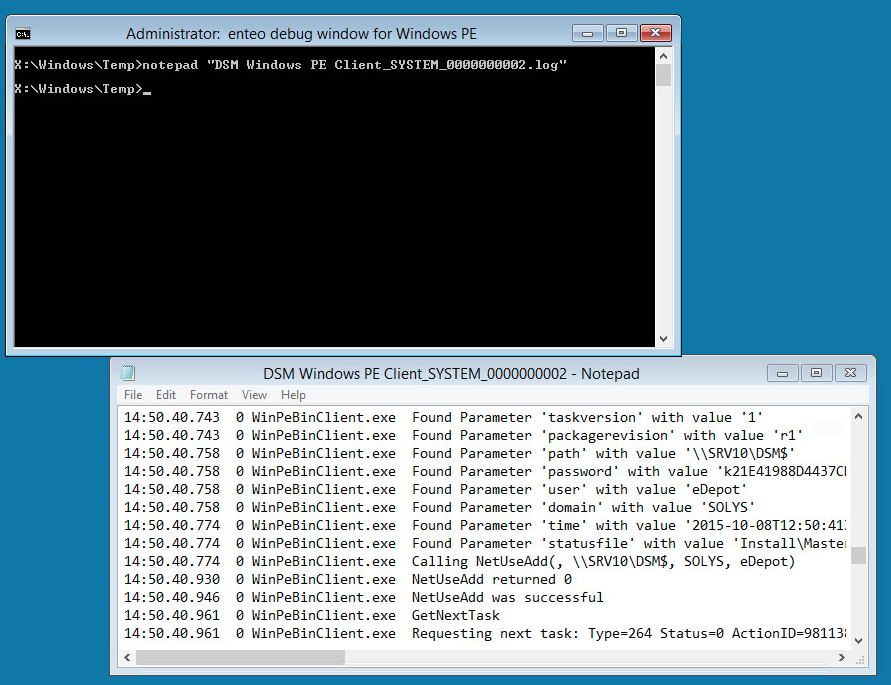
Task: Minimize the Notepad window
Action: point(781,372)
